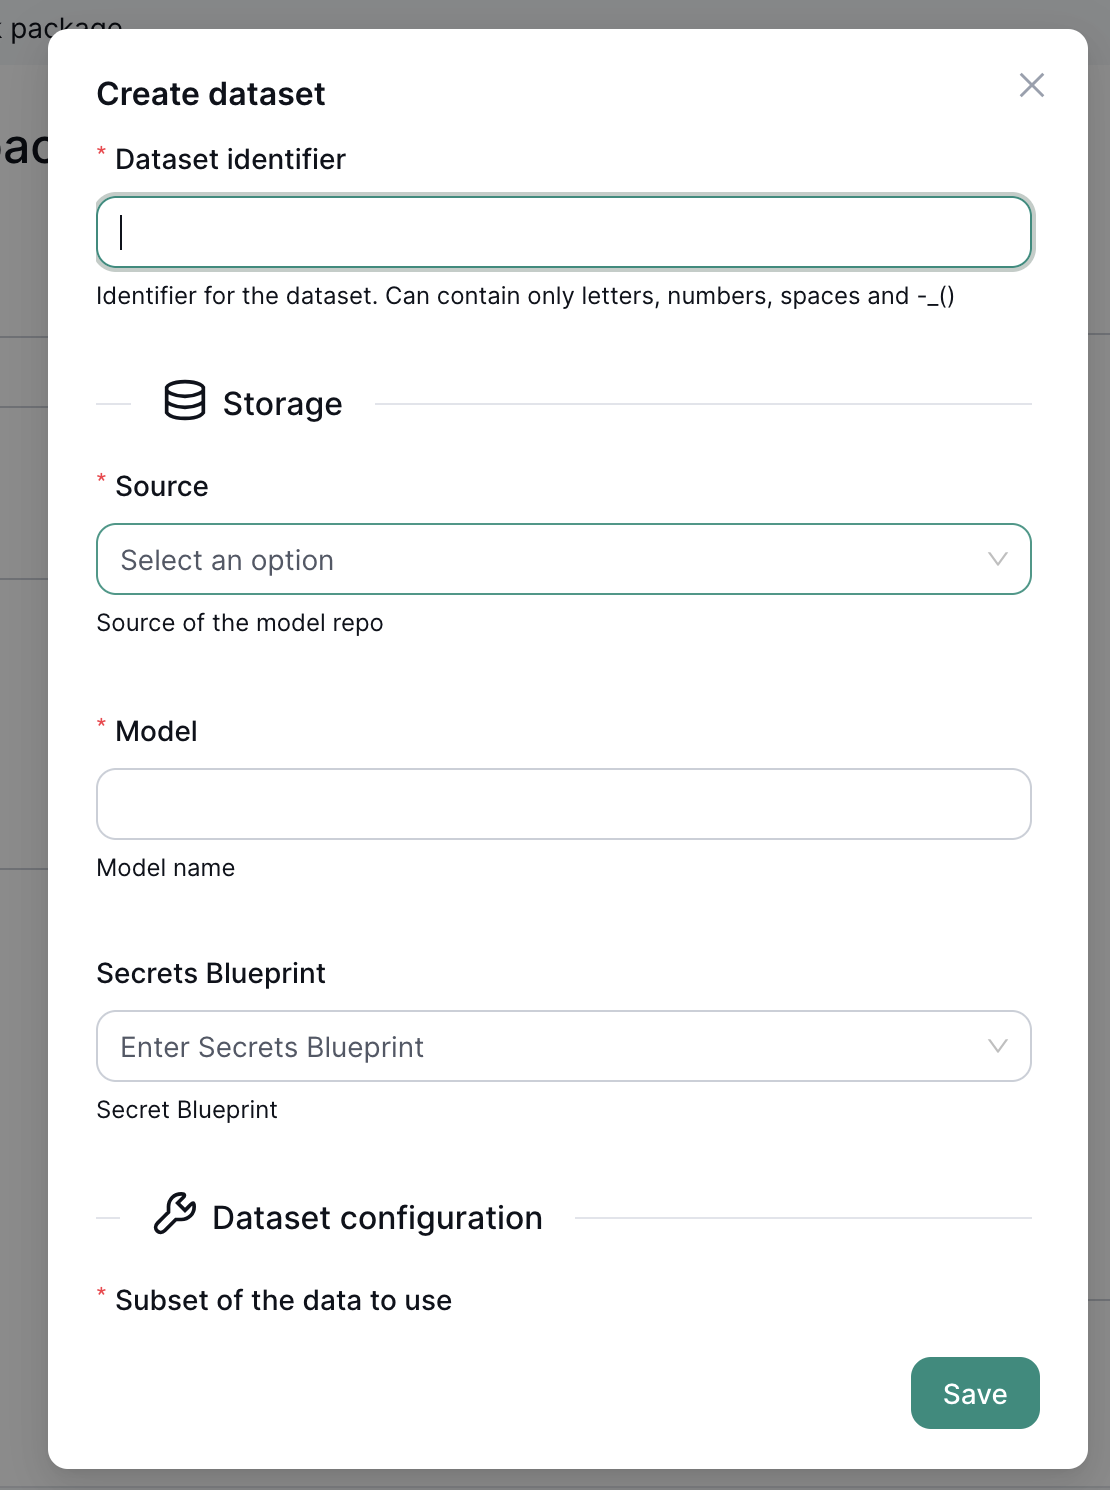Click the chevron icon in the Source selector

click(x=997, y=559)
